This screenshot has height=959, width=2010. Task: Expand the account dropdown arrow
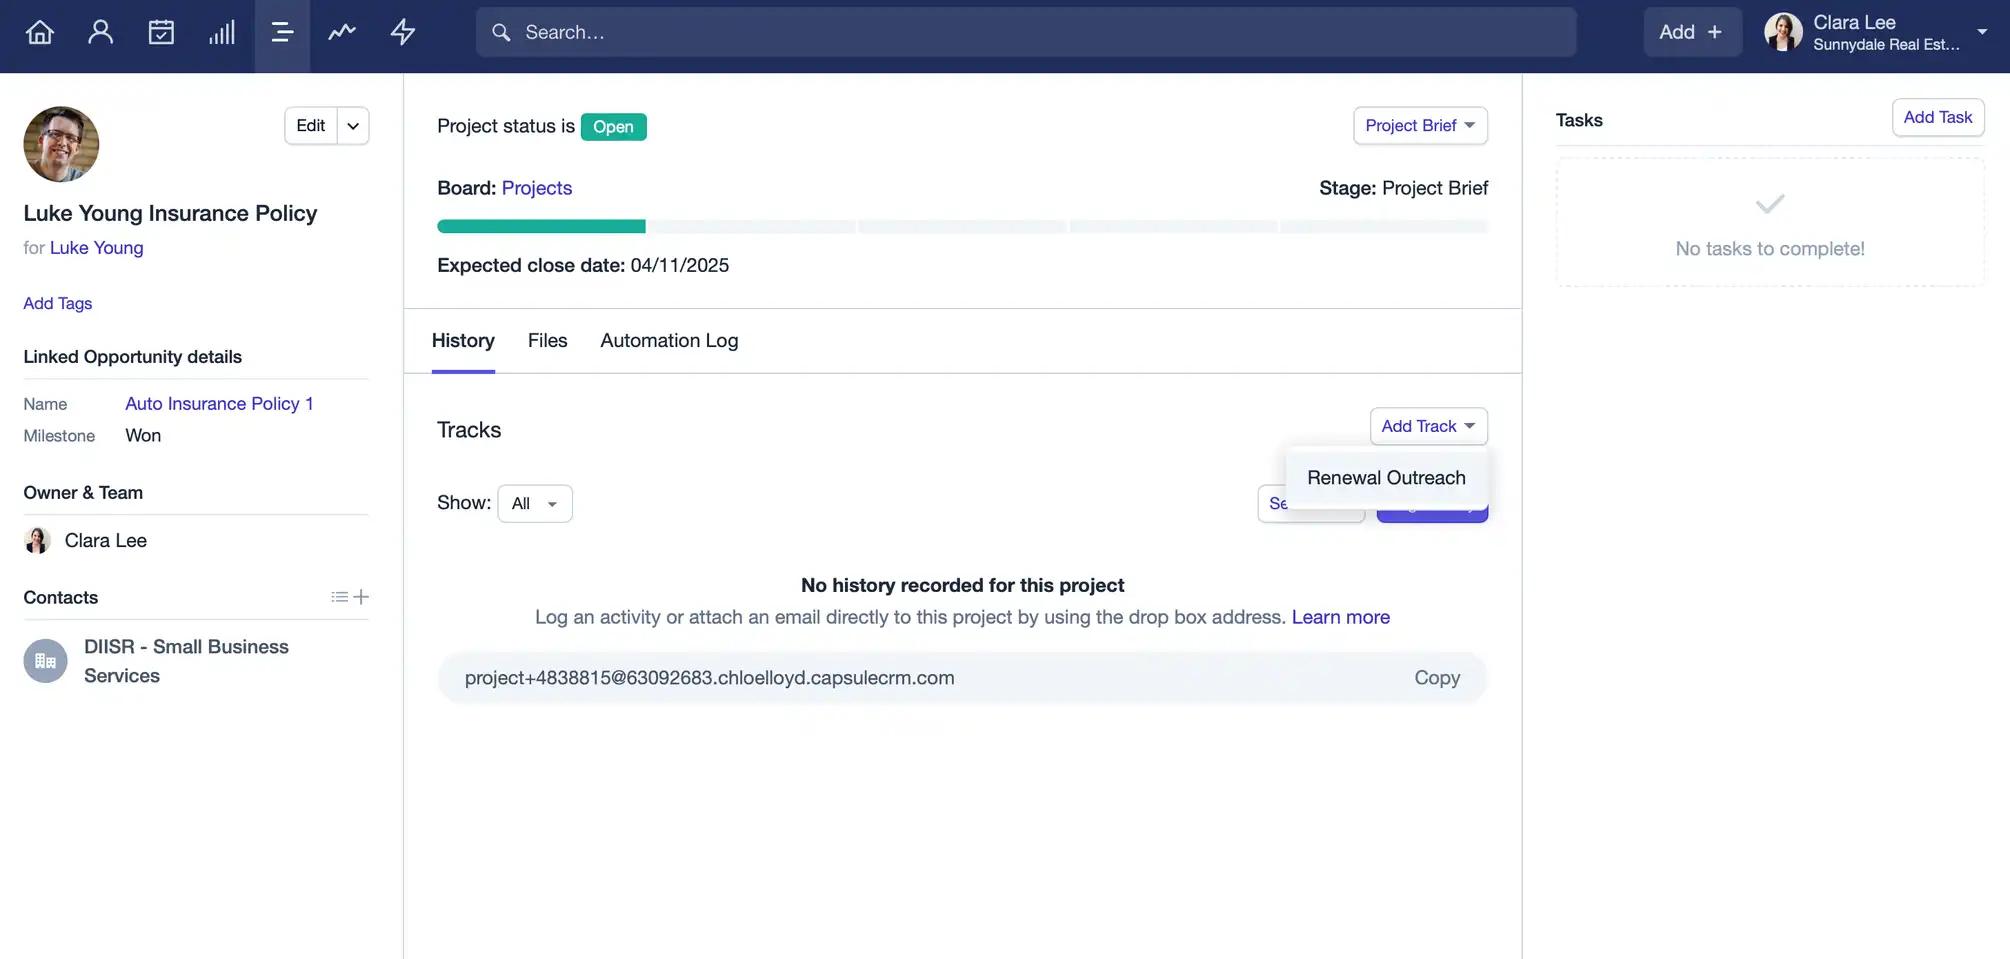pos(1982,32)
